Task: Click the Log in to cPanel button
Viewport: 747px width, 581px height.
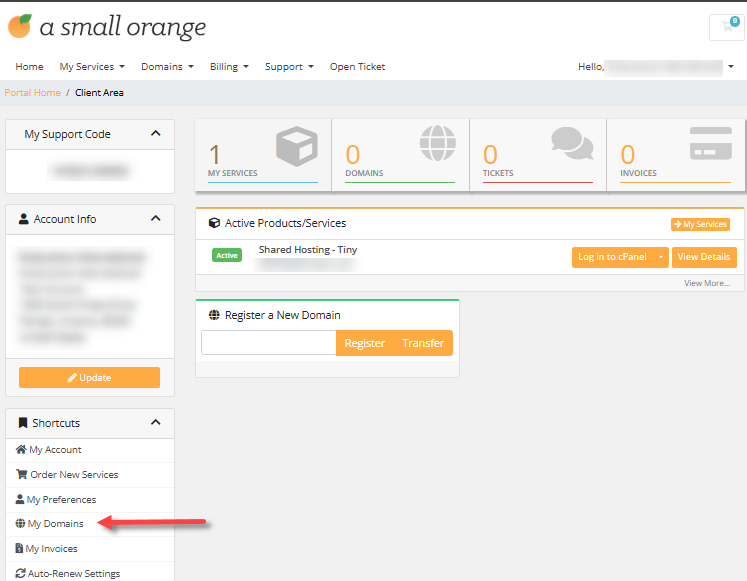Action: (612, 257)
